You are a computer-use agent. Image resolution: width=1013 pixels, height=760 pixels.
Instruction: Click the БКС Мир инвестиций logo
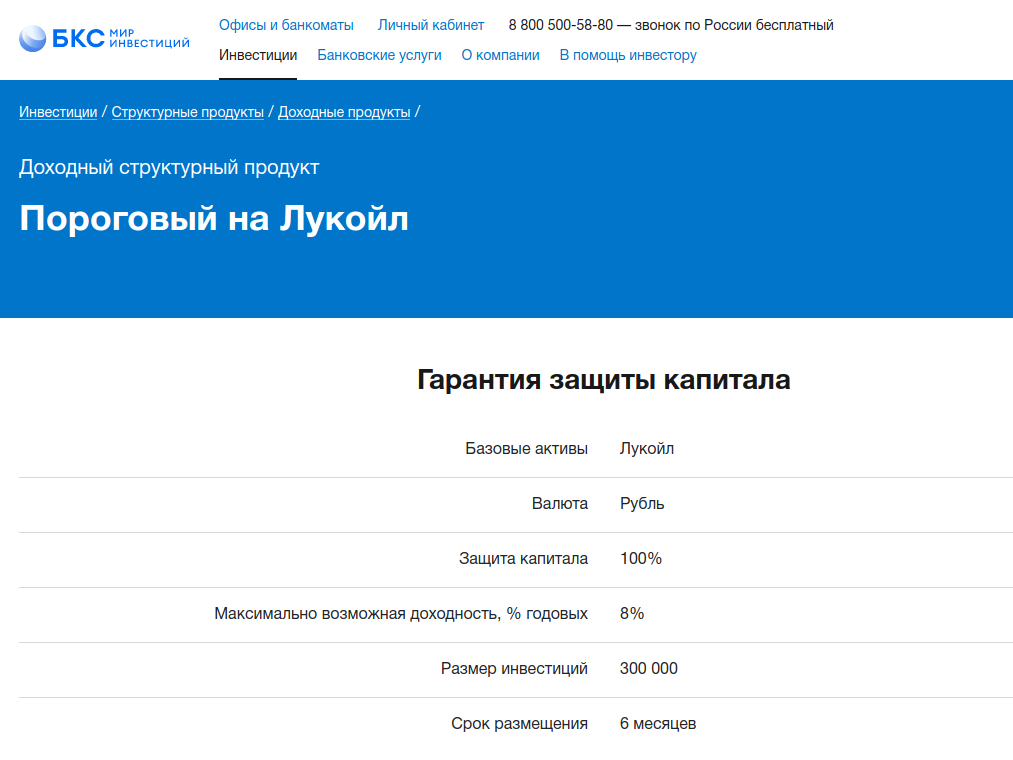(104, 39)
